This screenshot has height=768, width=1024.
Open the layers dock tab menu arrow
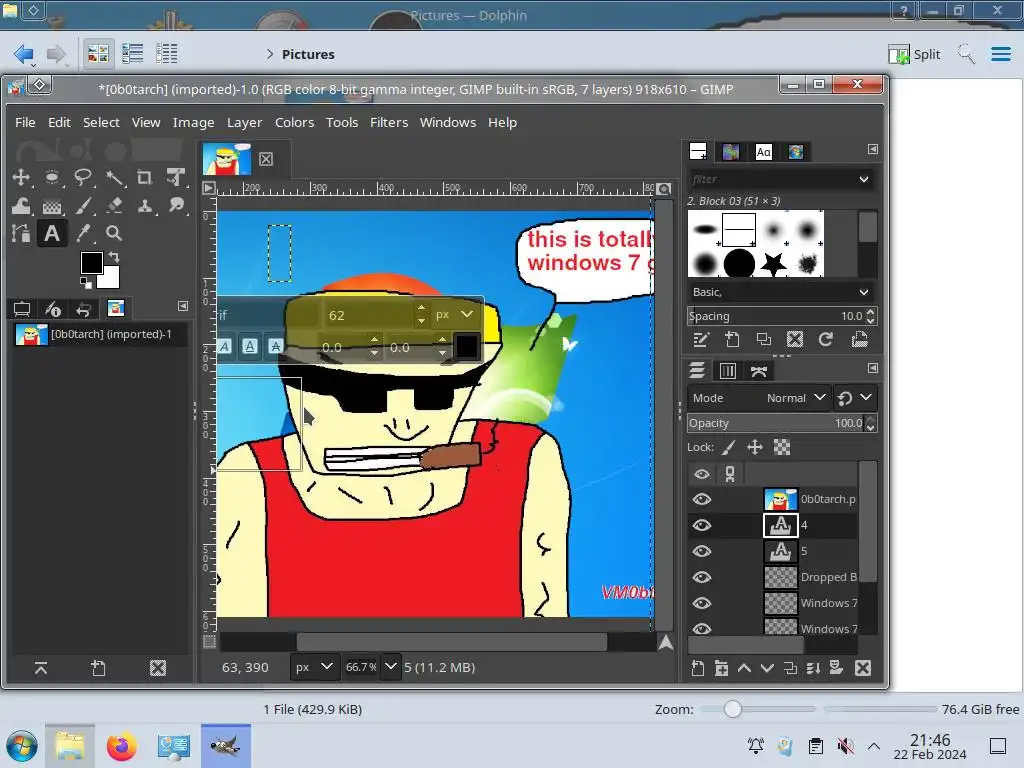872,368
